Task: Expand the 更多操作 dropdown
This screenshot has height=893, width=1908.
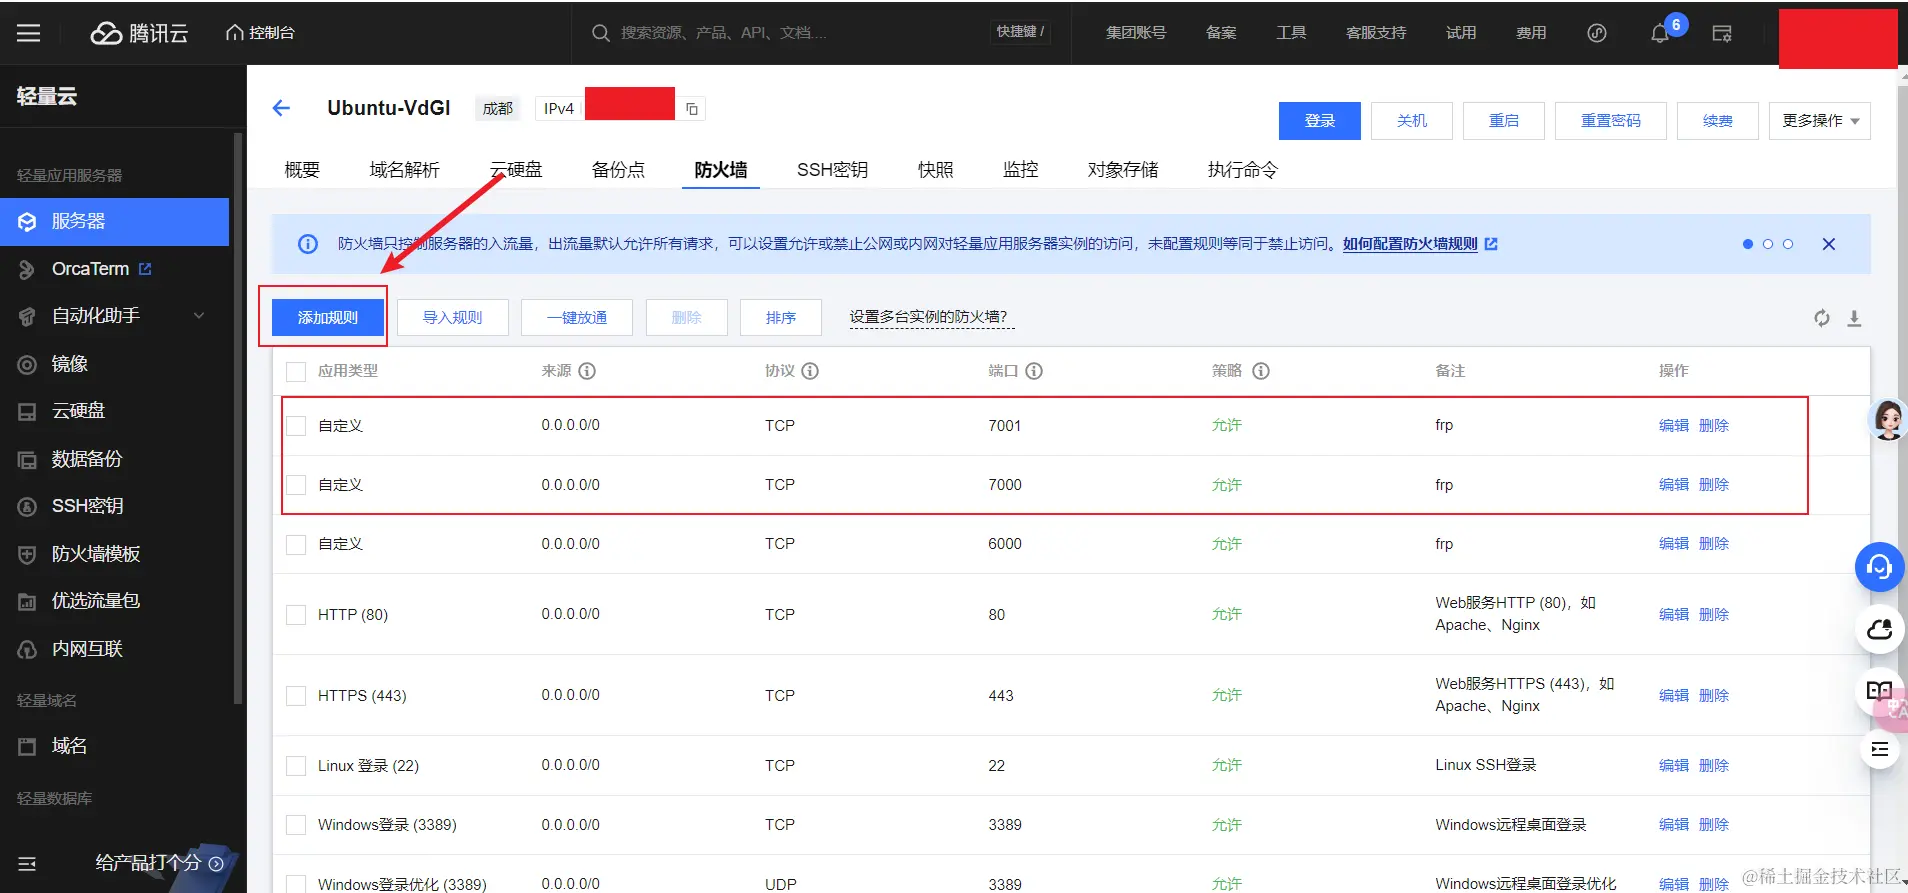Action: (x=1819, y=121)
